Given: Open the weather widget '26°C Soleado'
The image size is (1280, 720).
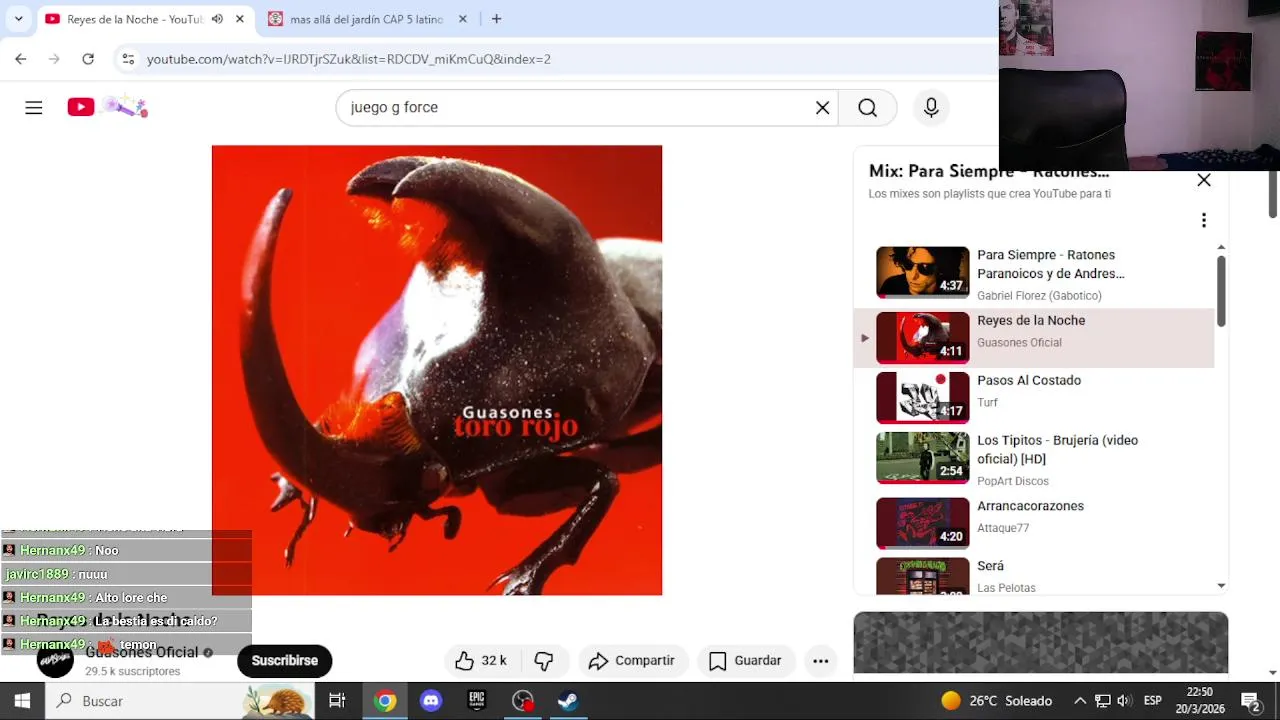Looking at the screenshot, I should coord(997,701).
